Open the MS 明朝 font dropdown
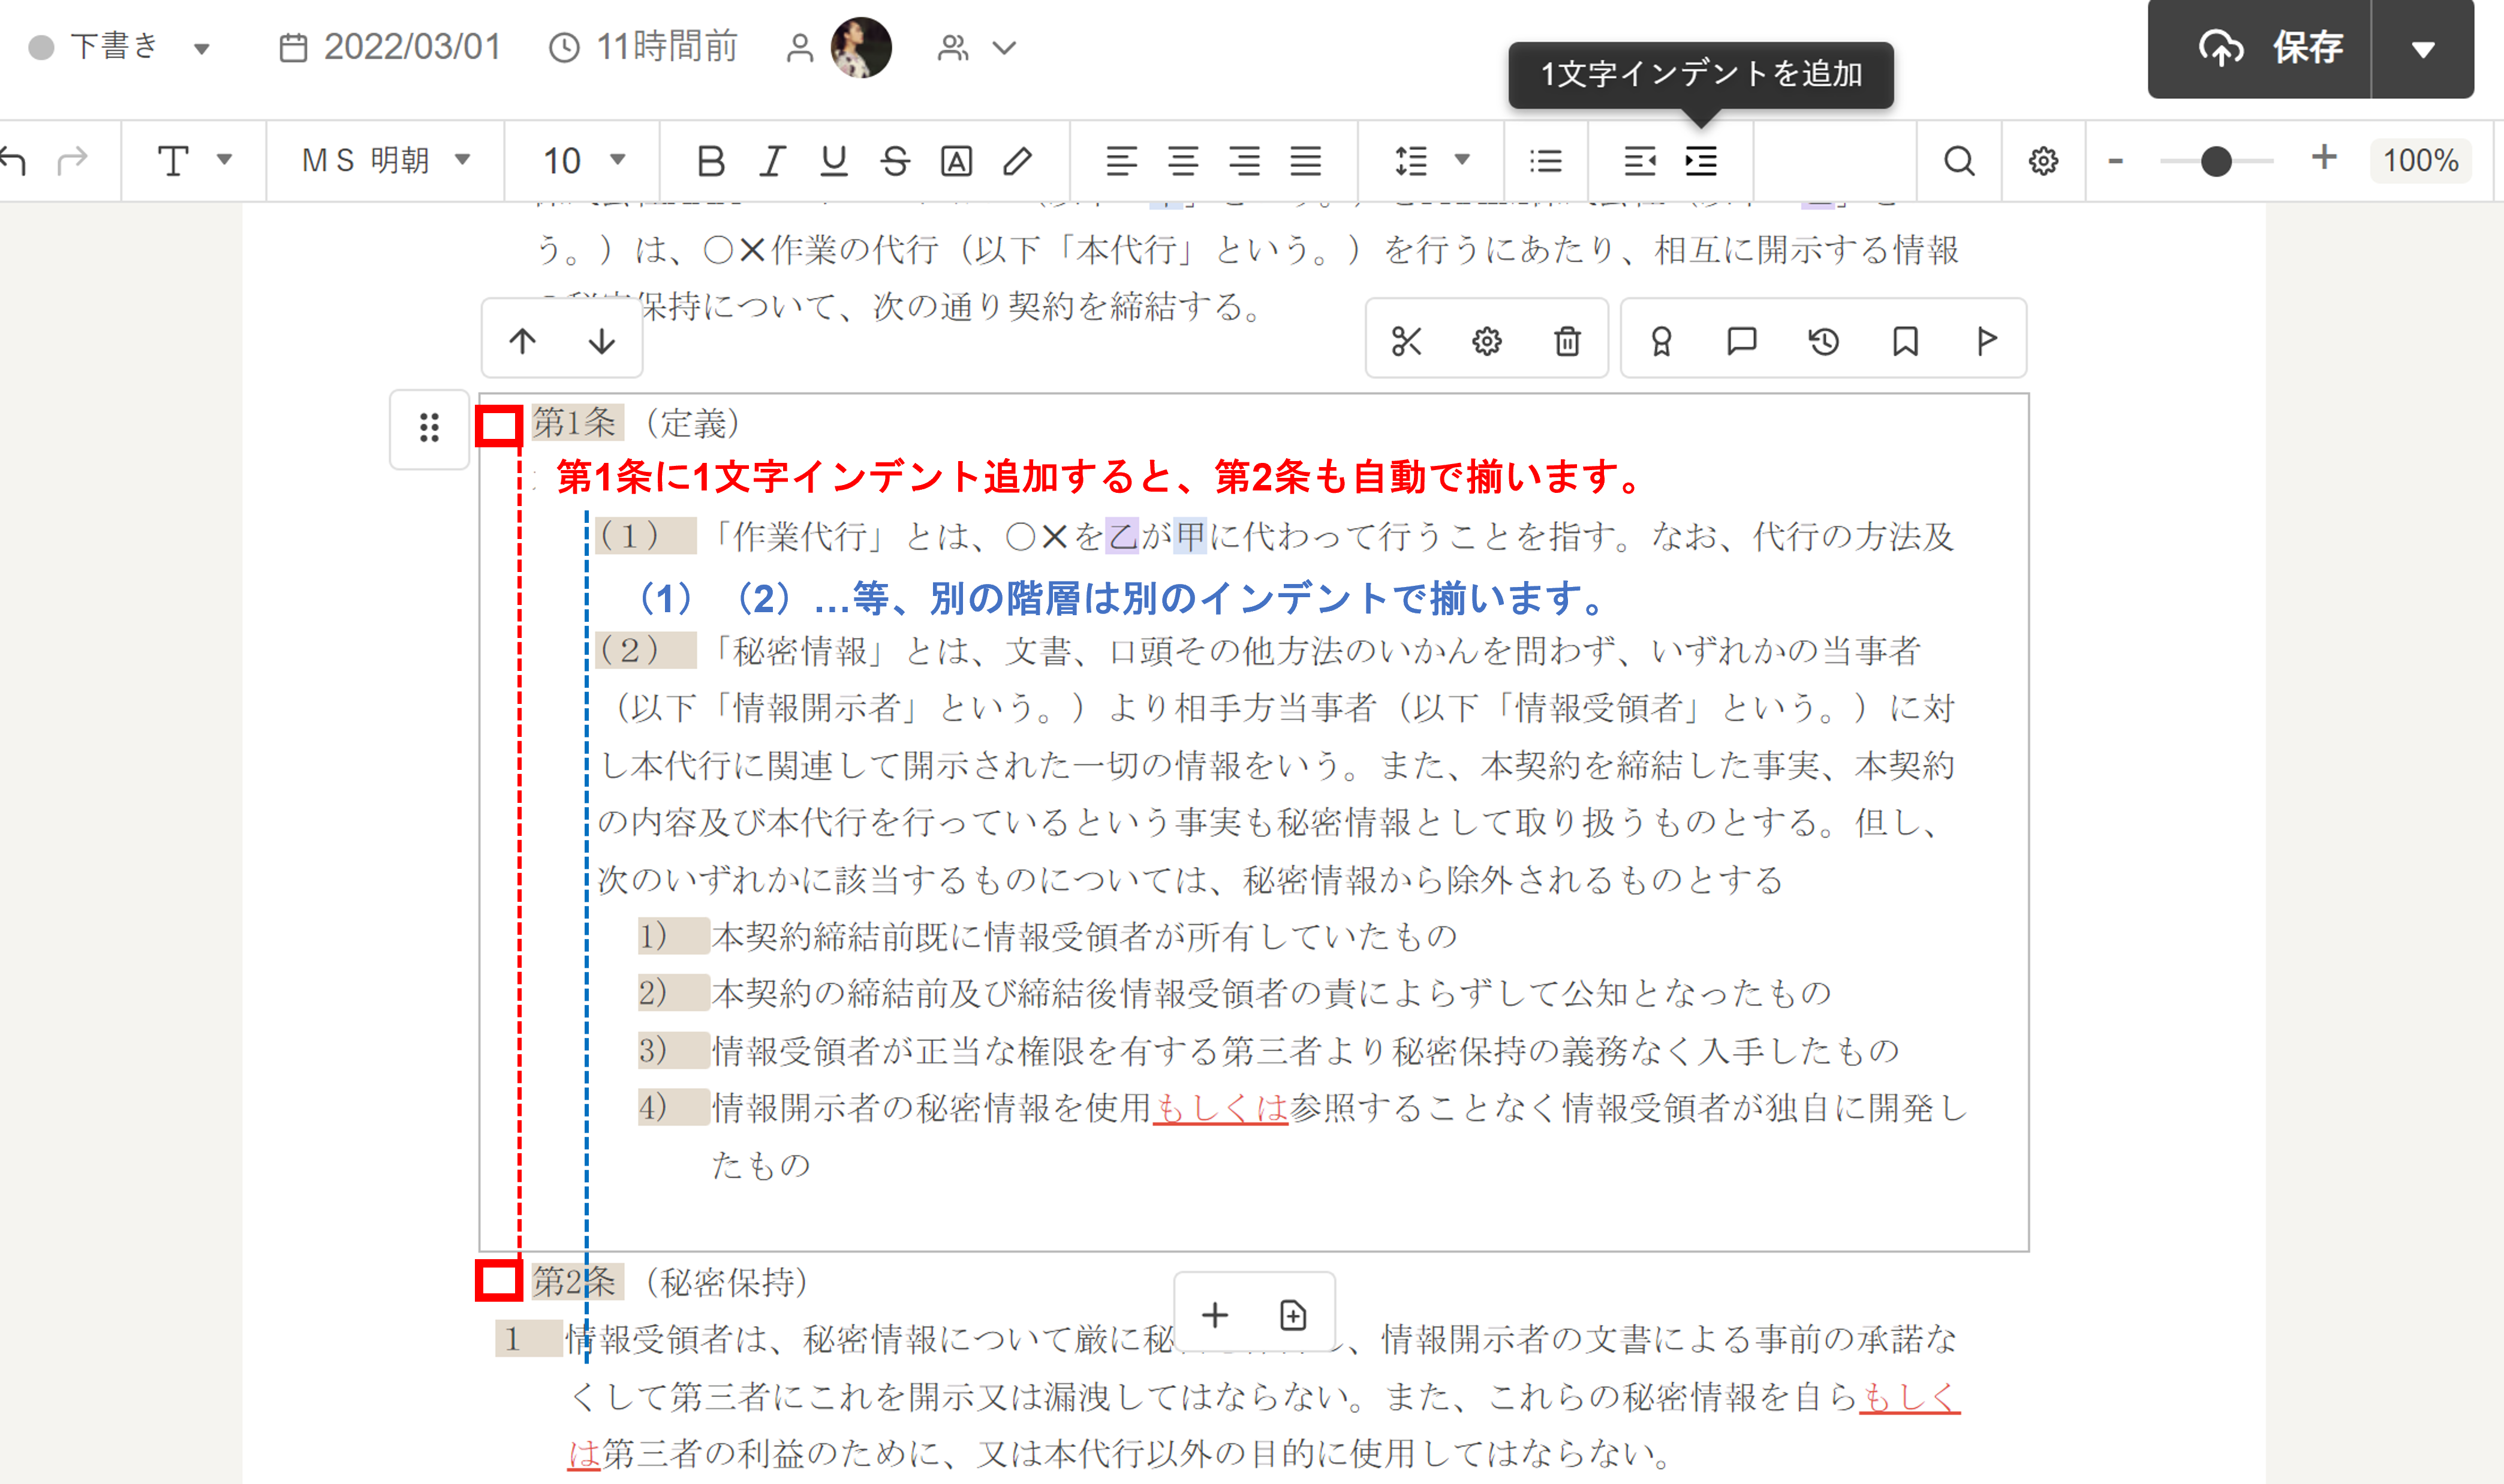 [385, 160]
